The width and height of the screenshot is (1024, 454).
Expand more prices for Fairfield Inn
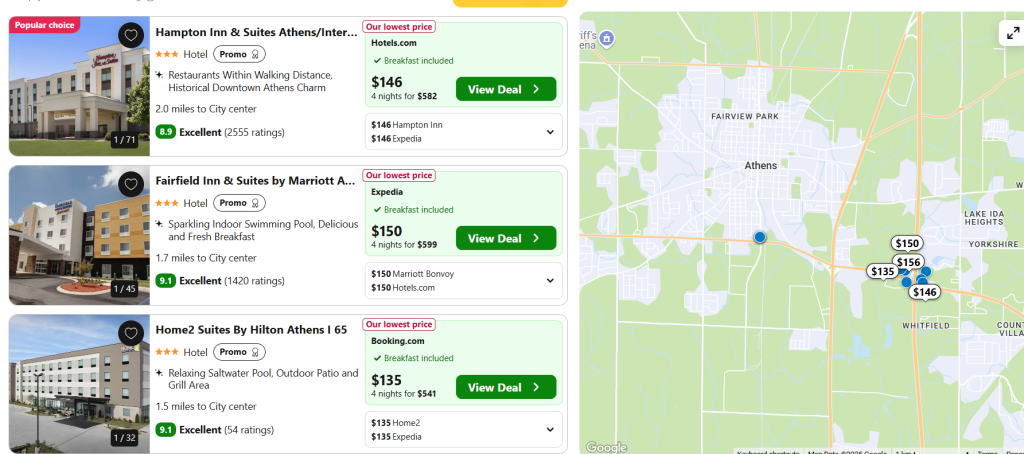coord(549,280)
